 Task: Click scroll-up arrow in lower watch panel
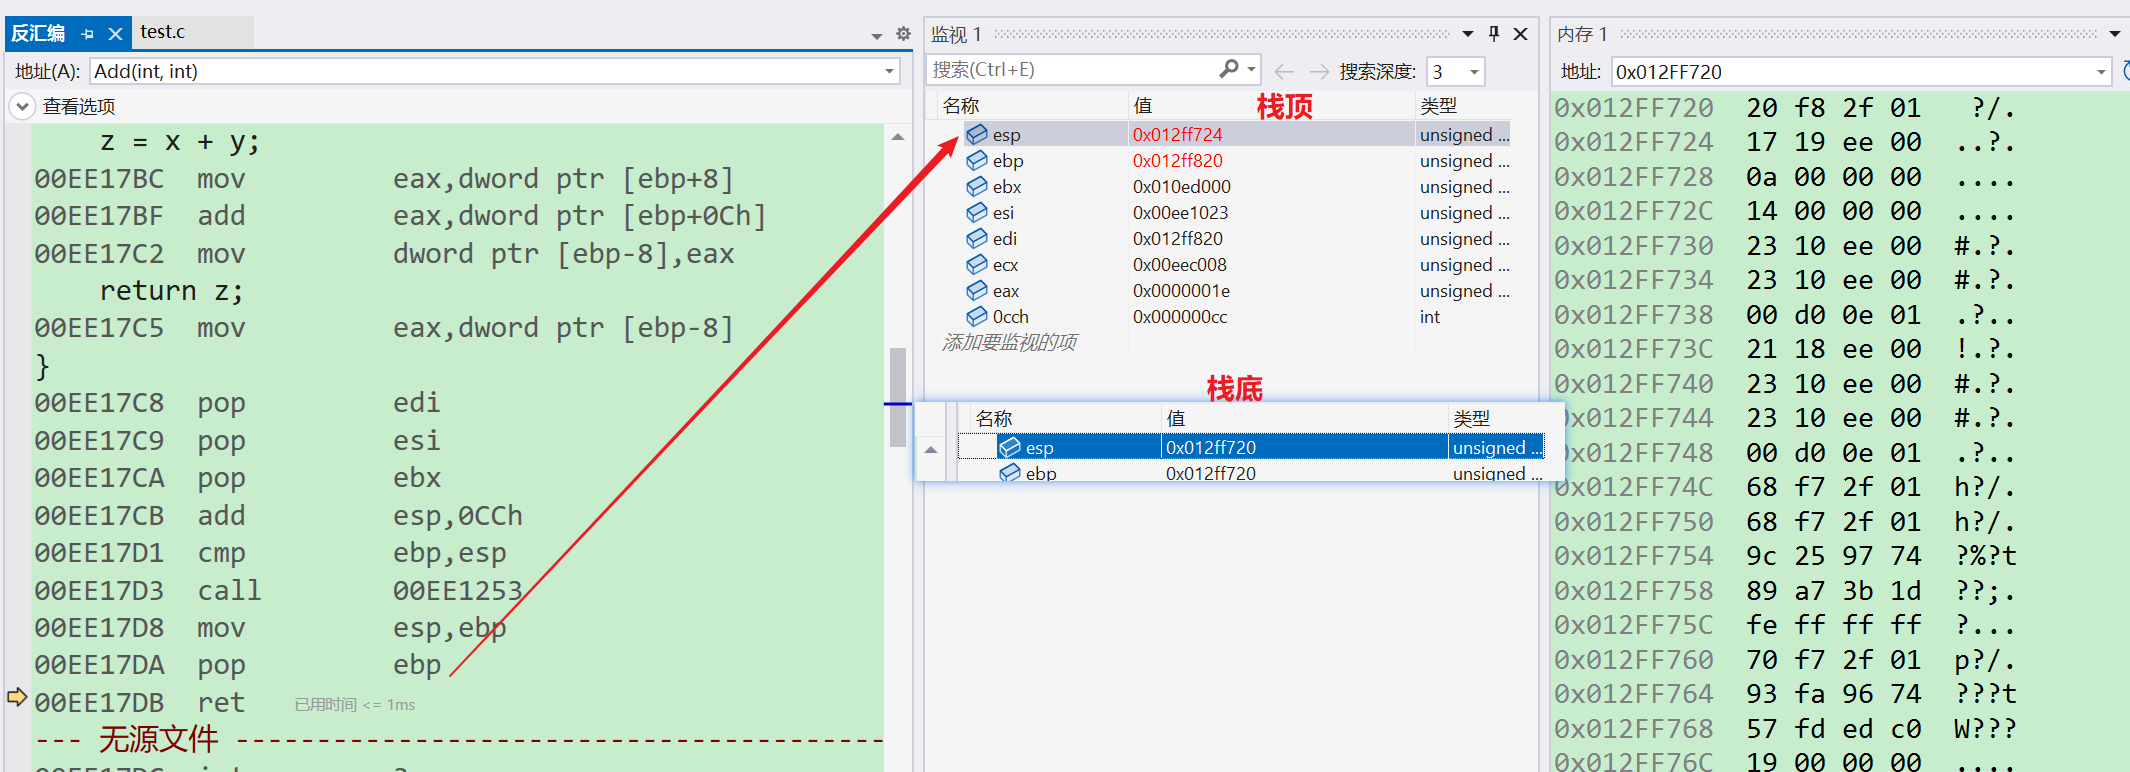[x=931, y=450]
